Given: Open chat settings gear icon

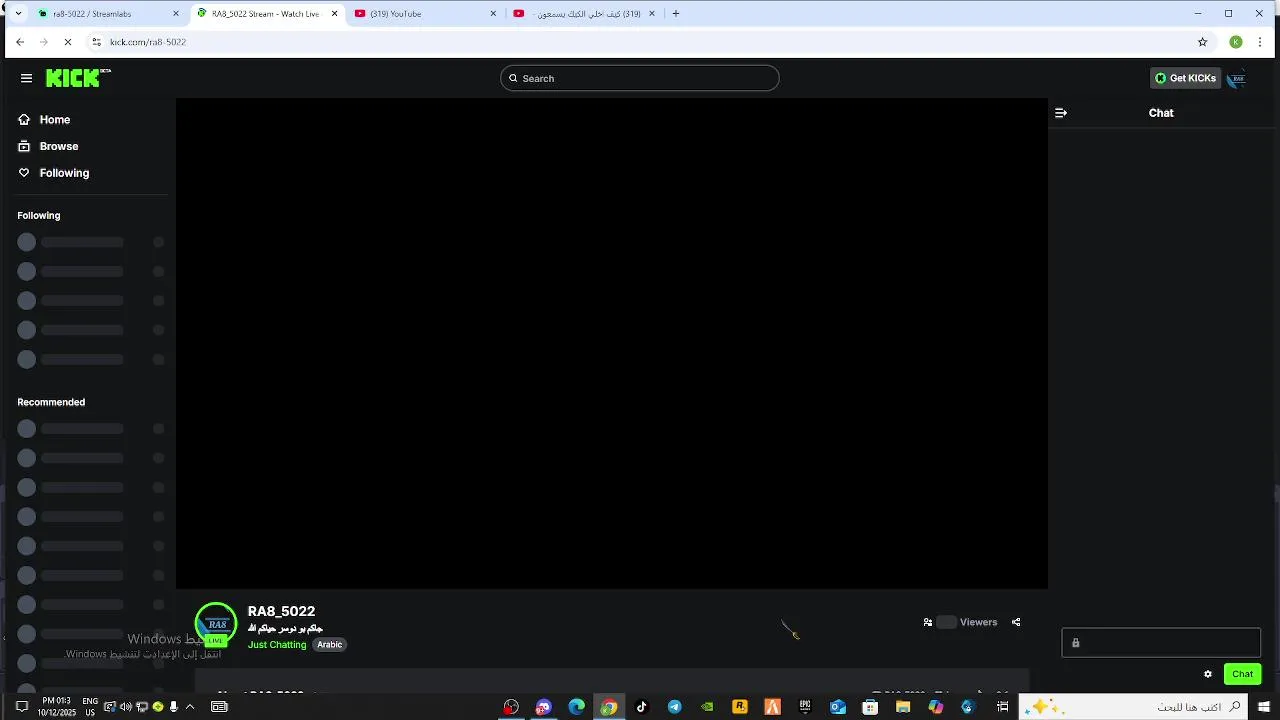Looking at the screenshot, I should pyautogui.click(x=1208, y=674).
